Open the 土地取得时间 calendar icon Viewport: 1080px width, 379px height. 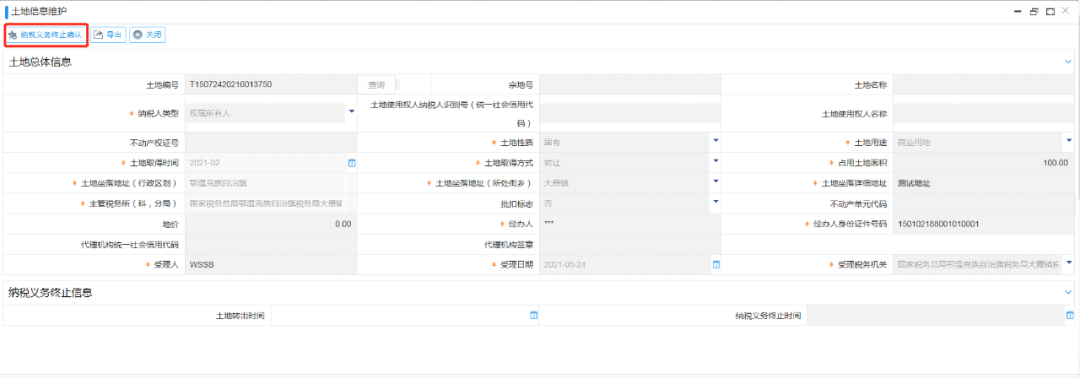point(351,163)
